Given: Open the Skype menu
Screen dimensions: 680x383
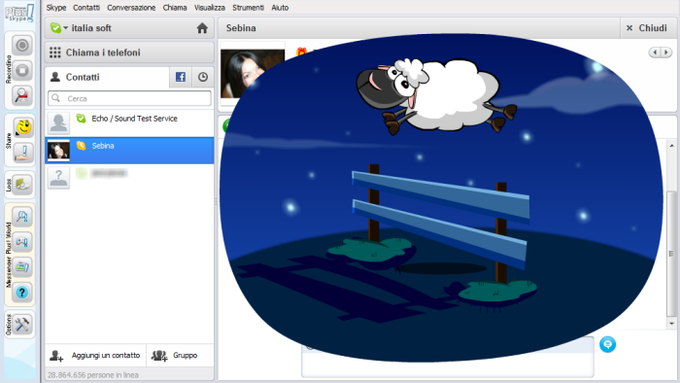Looking at the screenshot, I should tap(56, 7).
